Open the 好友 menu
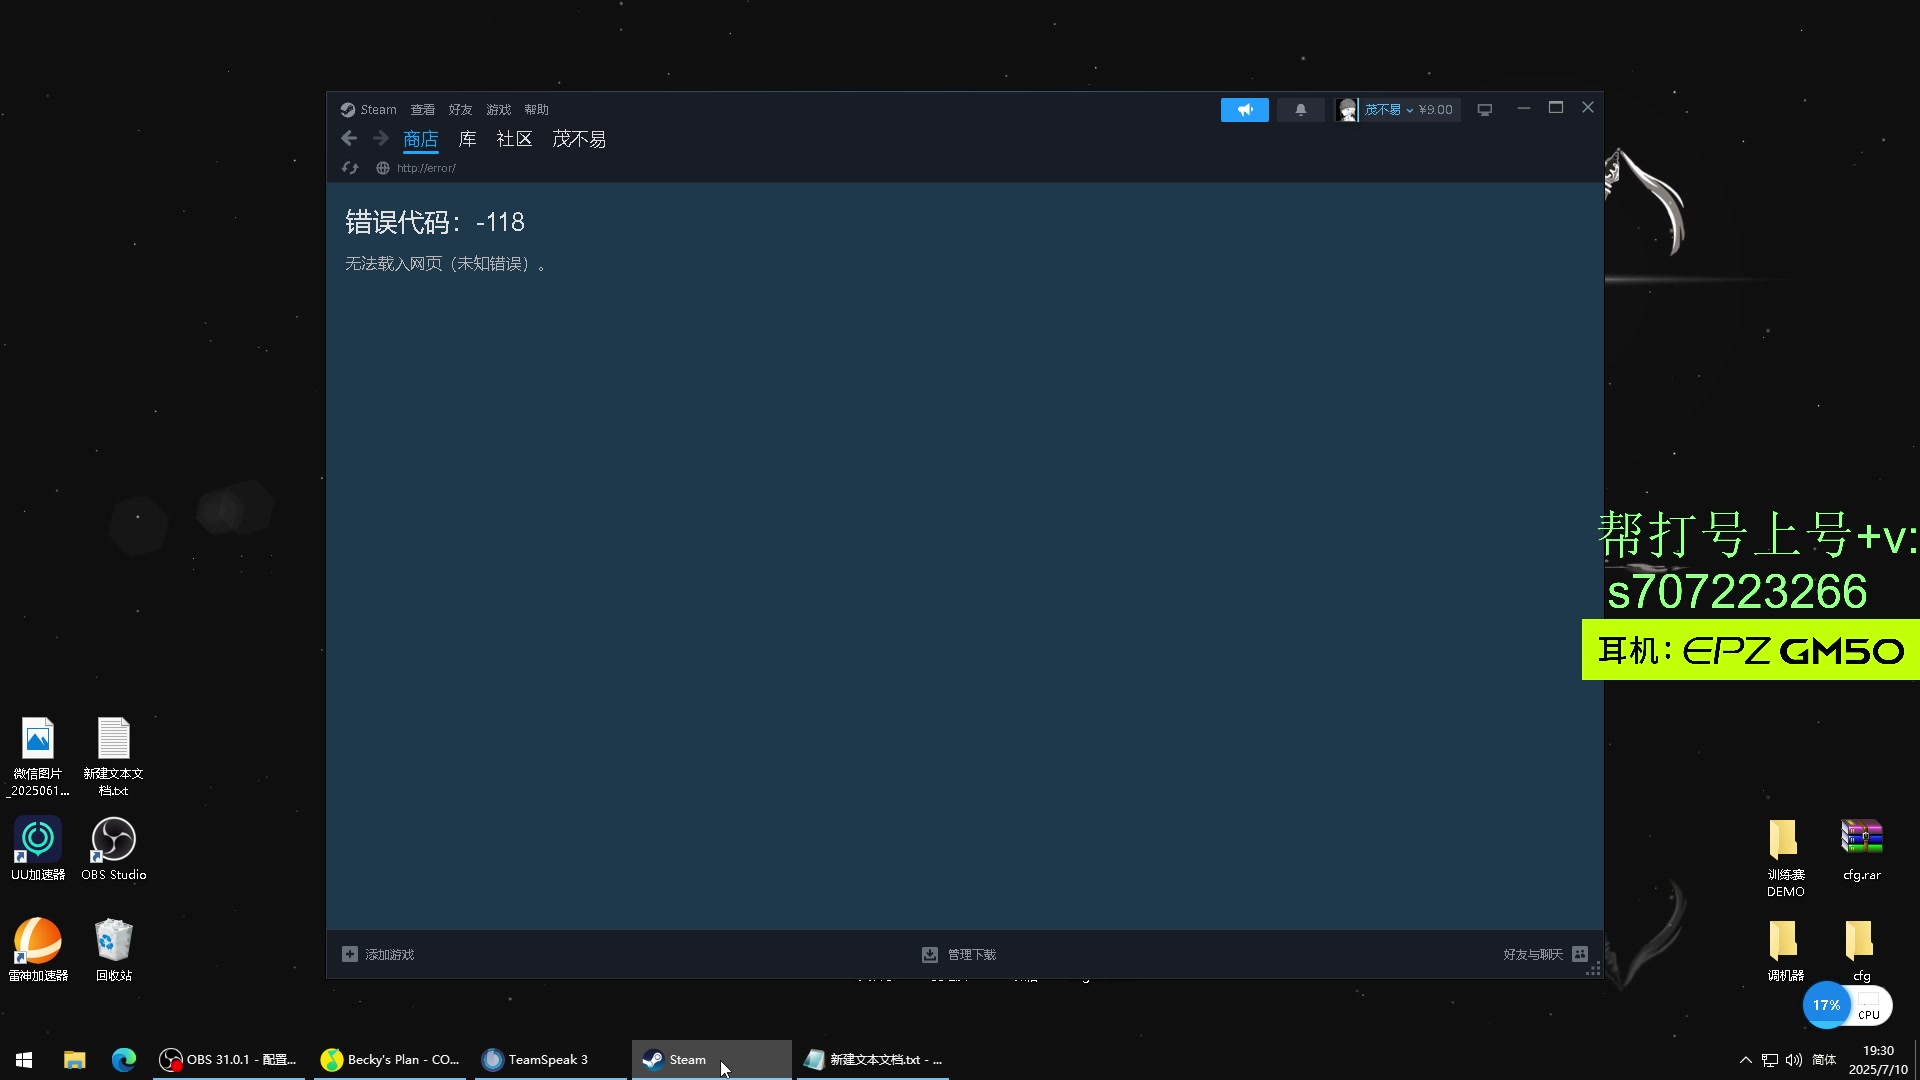The image size is (1920, 1080). click(x=460, y=110)
